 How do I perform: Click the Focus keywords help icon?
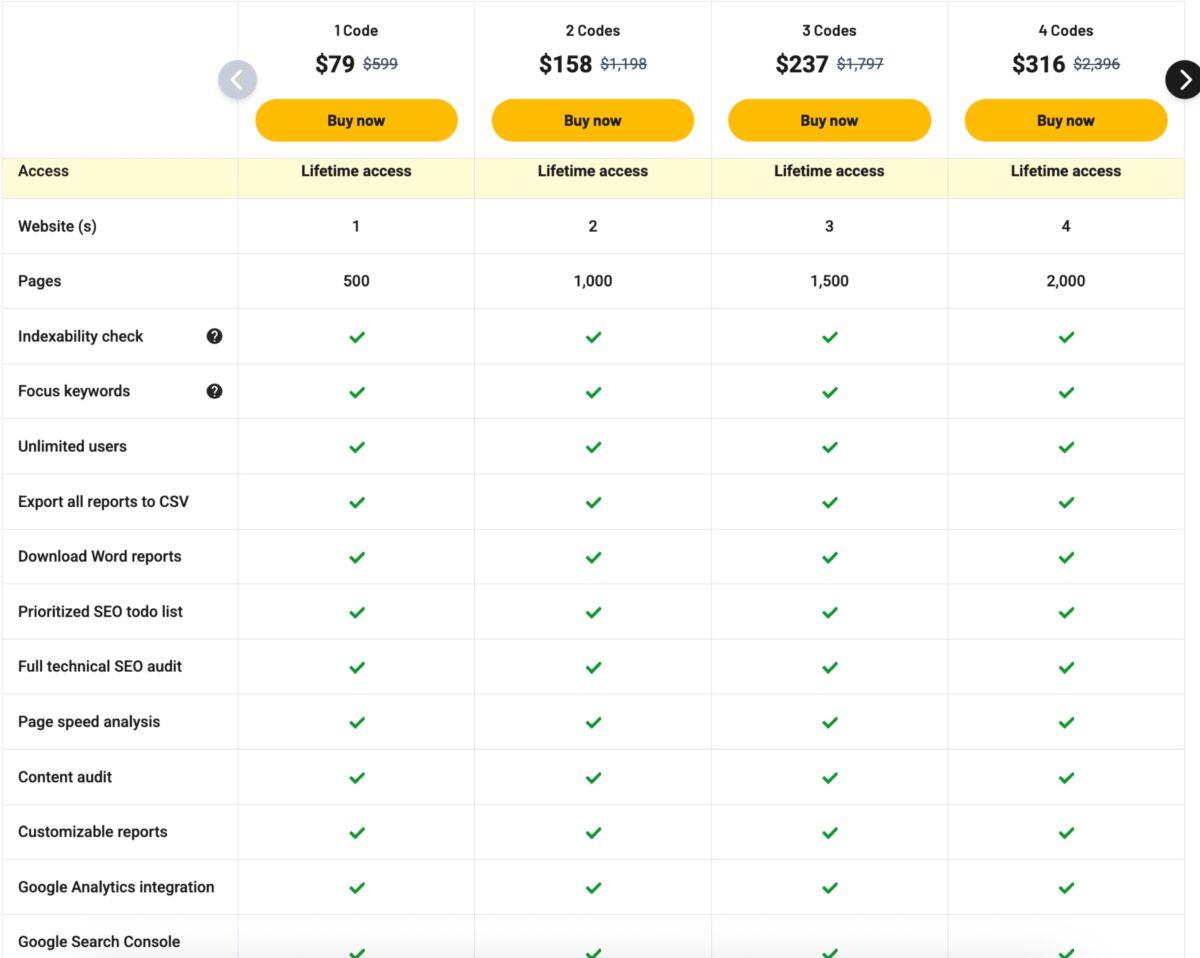[214, 391]
